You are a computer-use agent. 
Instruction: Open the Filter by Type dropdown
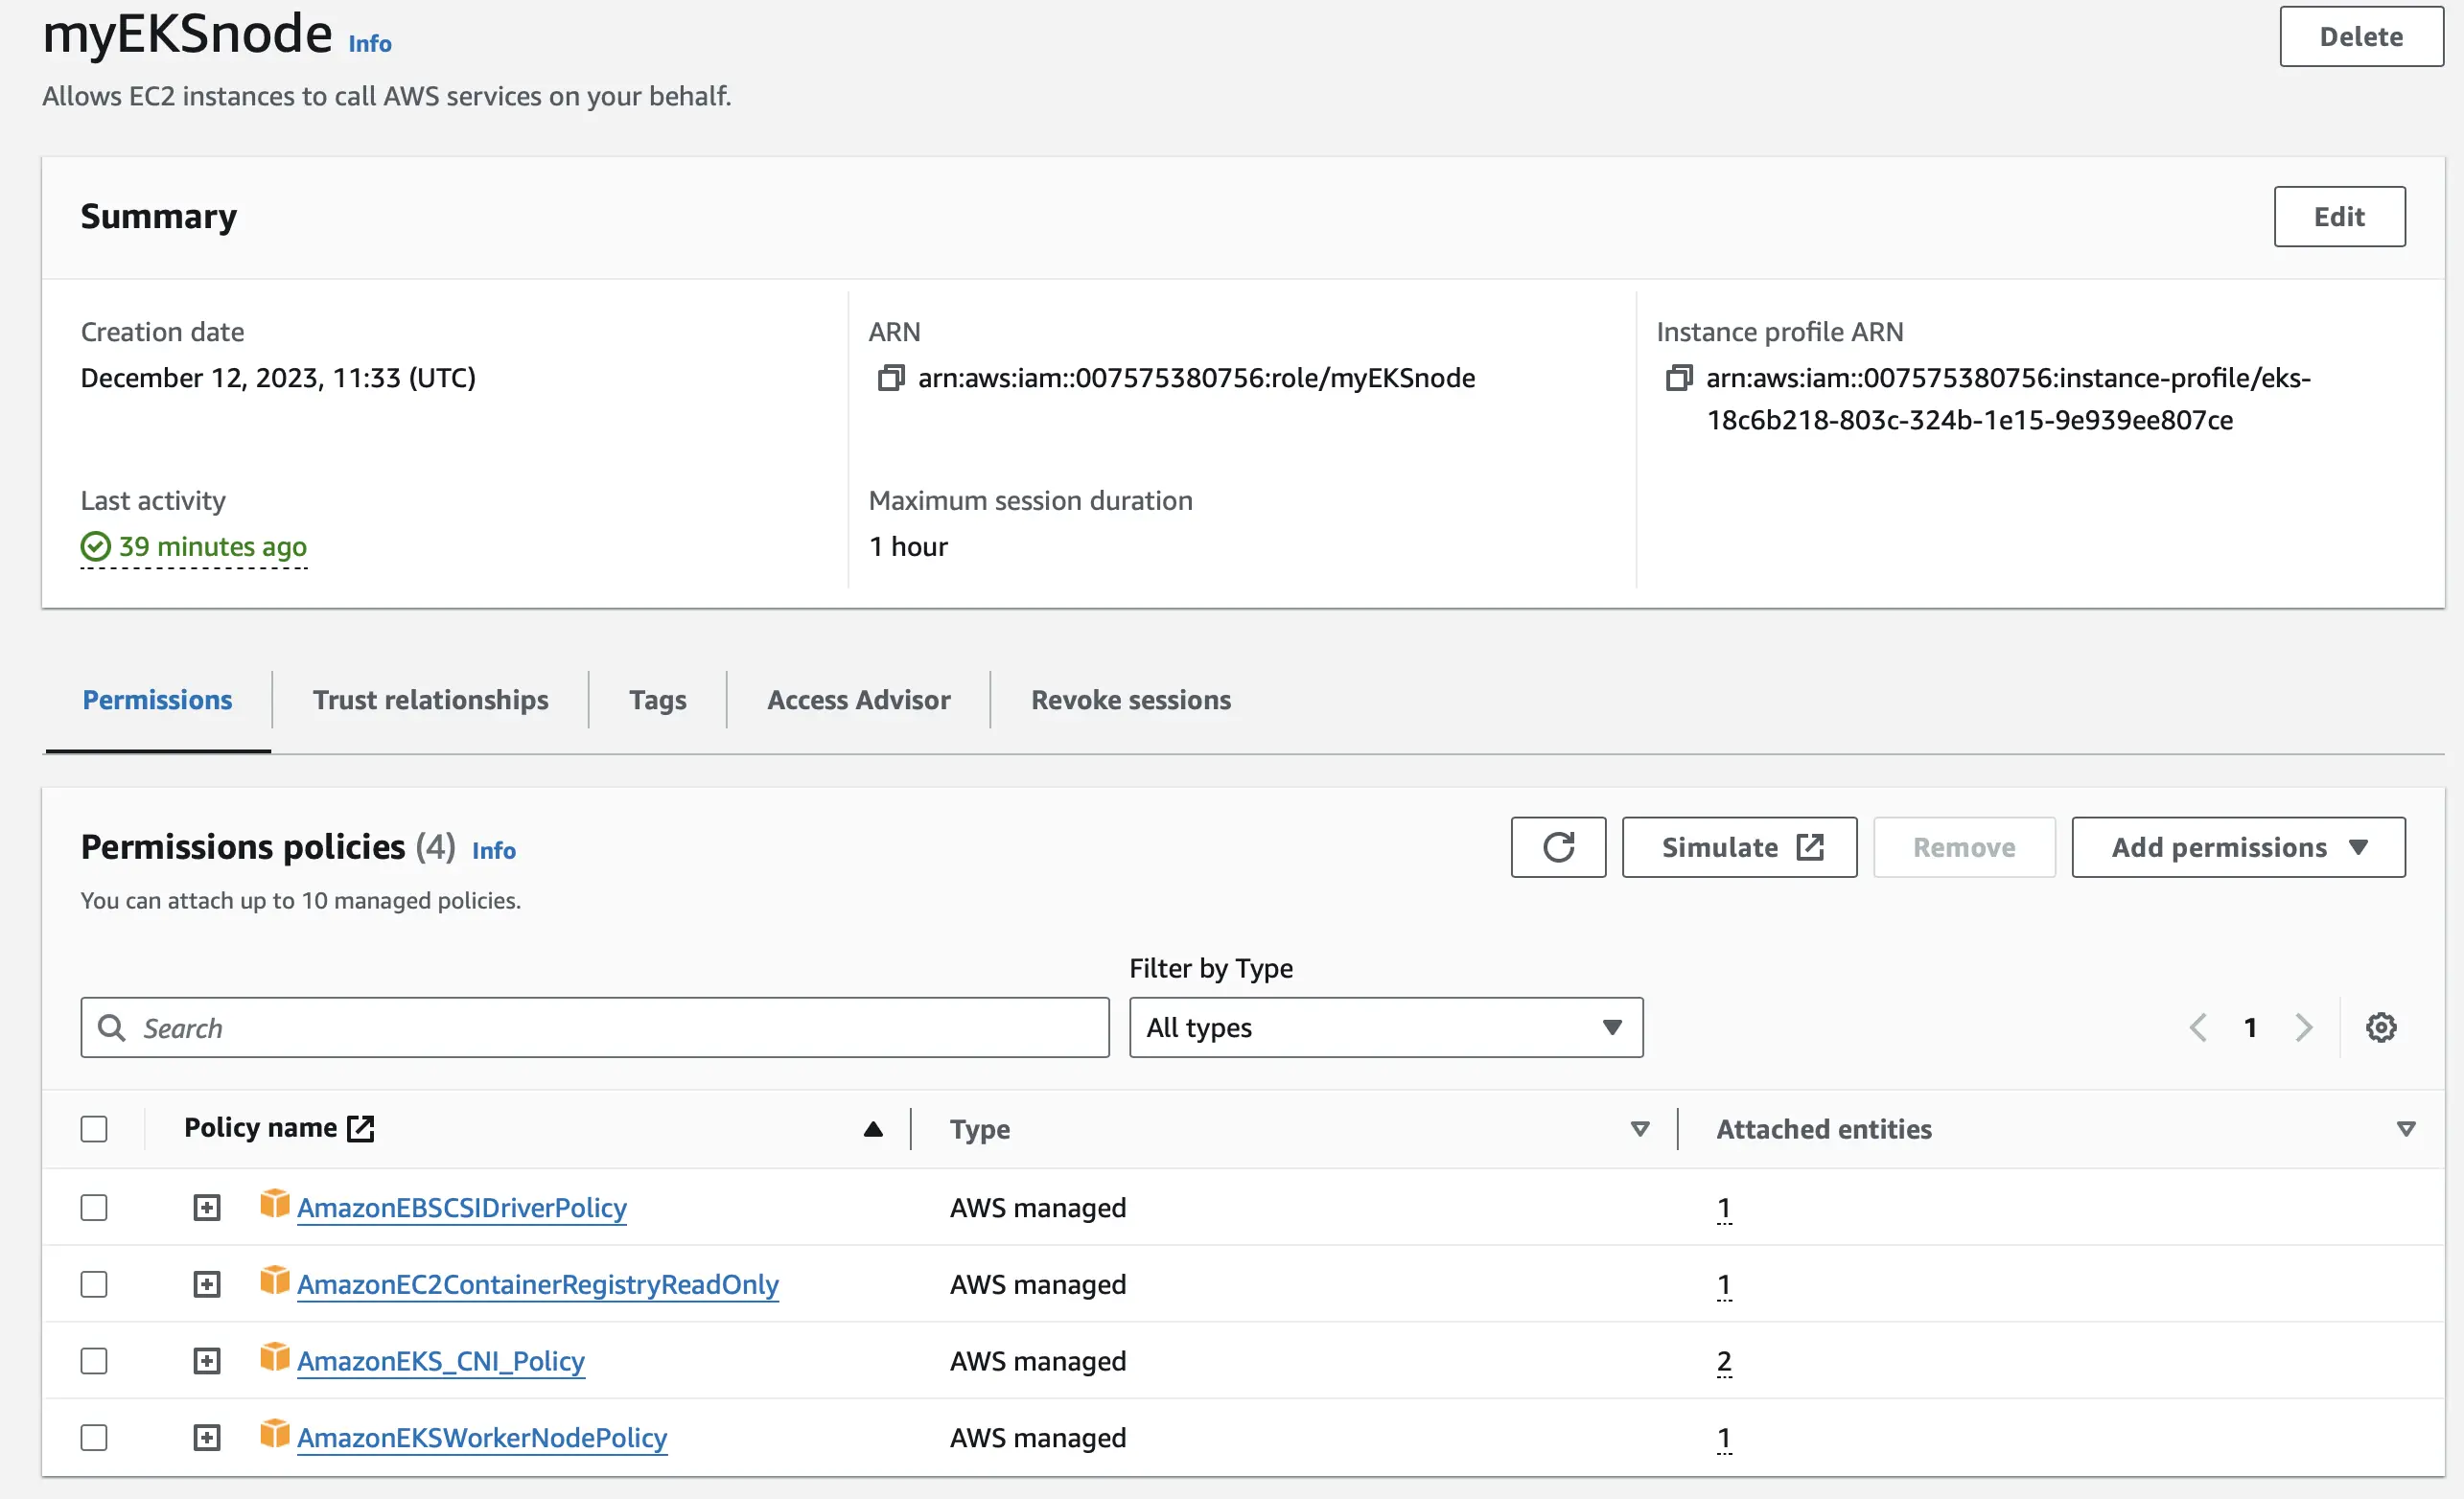(1386, 1027)
